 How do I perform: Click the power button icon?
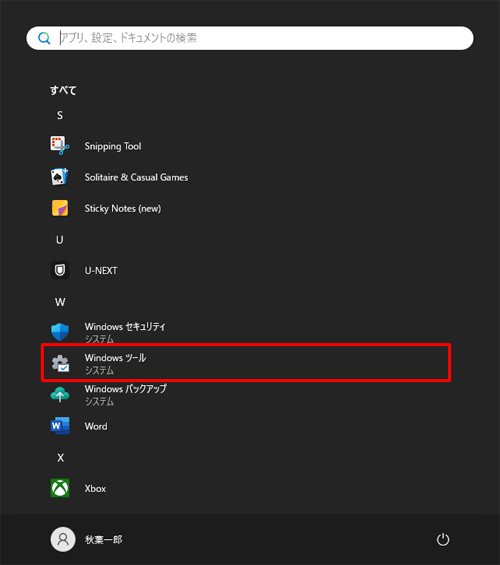pos(443,539)
